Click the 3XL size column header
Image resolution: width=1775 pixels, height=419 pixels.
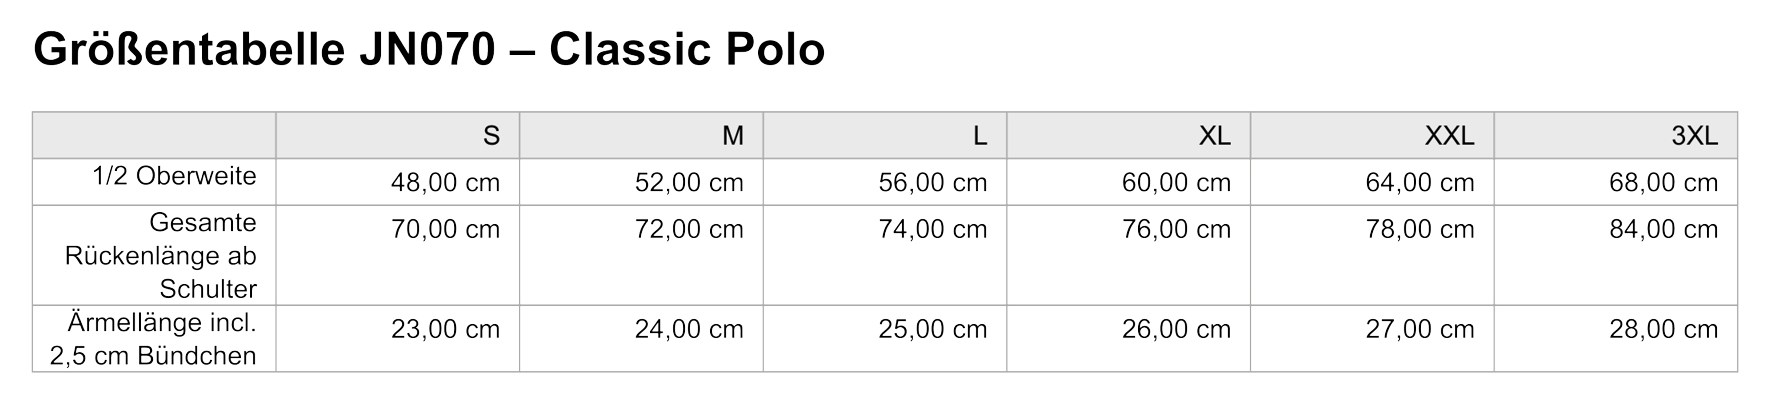(1694, 136)
